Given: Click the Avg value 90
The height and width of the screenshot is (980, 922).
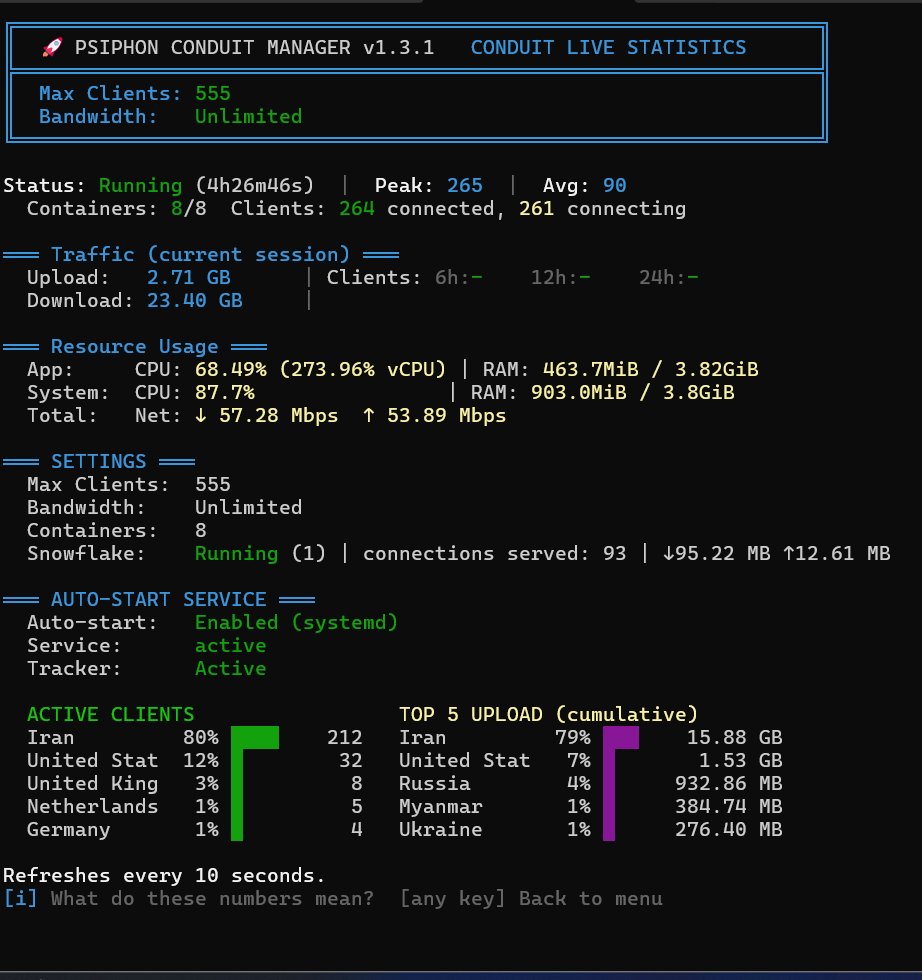Looking at the screenshot, I should [614, 186].
